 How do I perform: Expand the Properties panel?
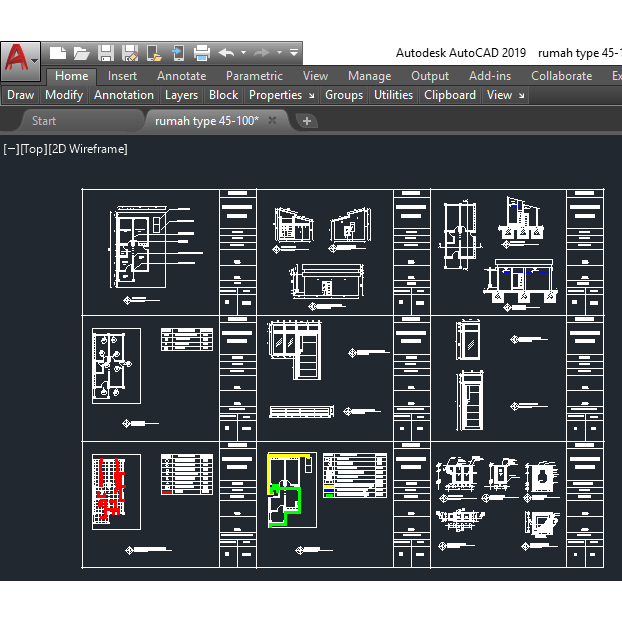(x=275, y=95)
